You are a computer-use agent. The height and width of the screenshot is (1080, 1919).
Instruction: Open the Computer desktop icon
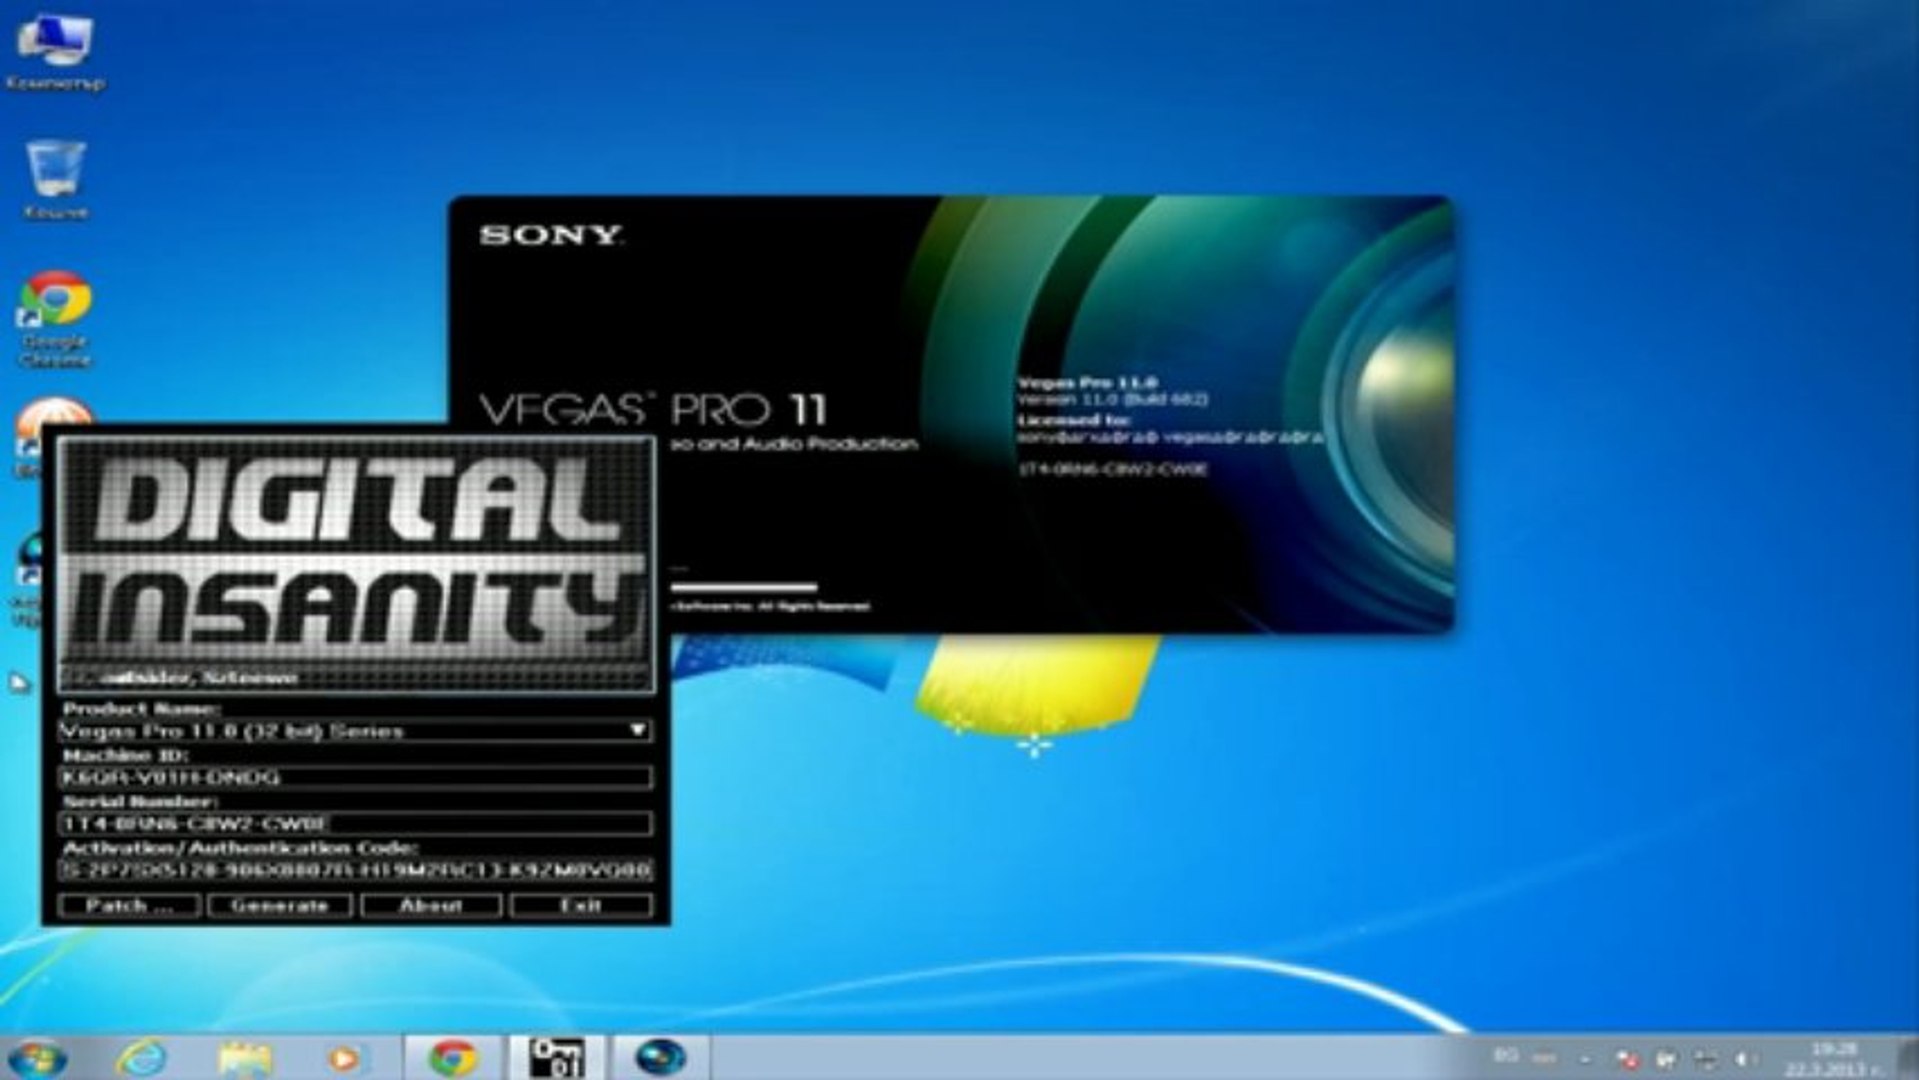click(55, 53)
